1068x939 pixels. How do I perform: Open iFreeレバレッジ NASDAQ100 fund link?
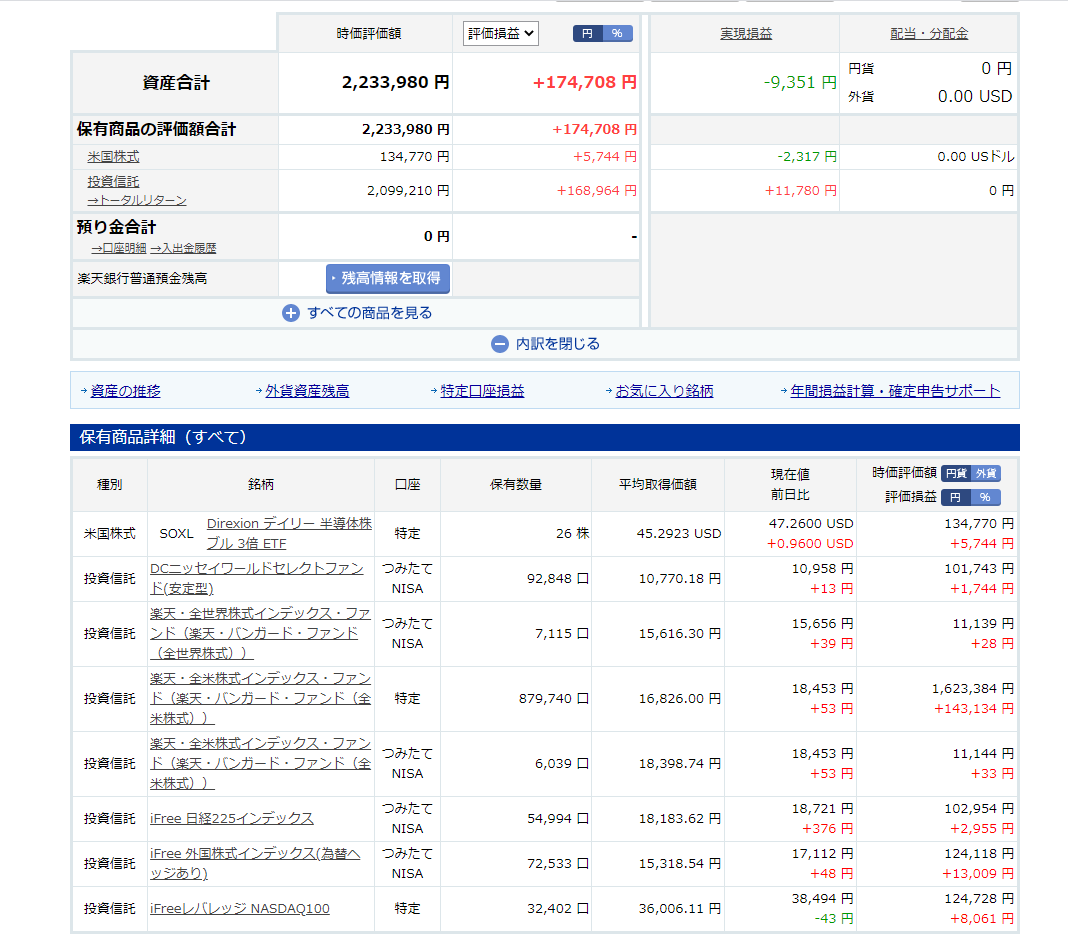(239, 908)
